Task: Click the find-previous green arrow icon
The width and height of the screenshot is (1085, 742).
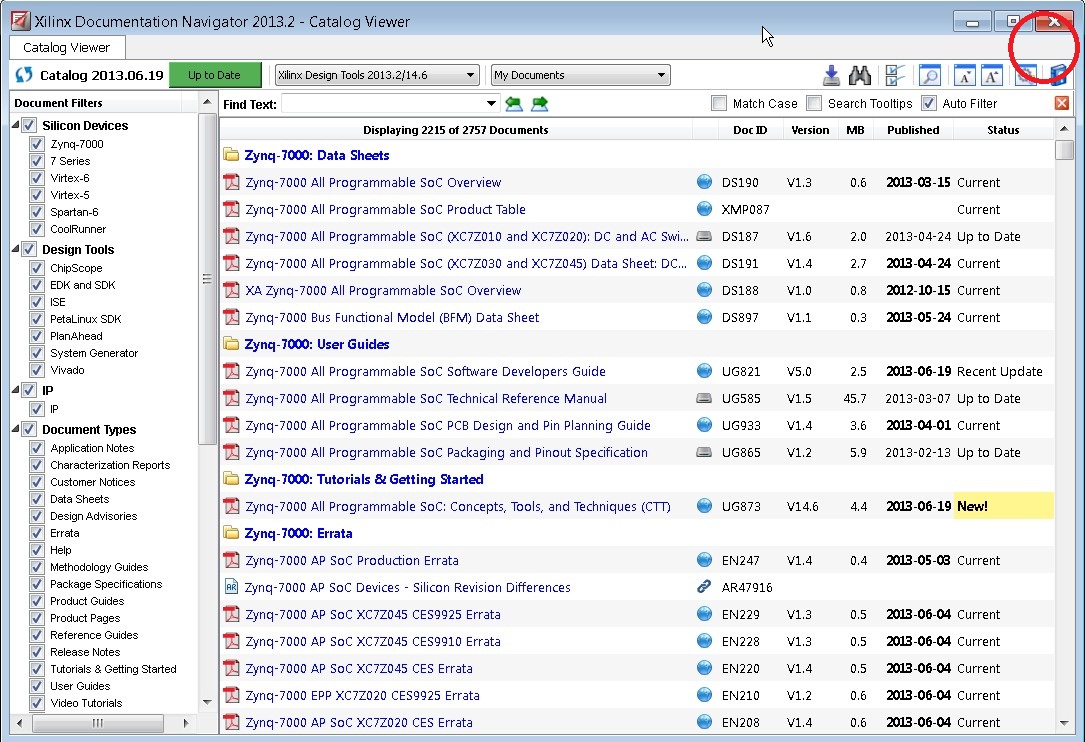Action: coord(513,103)
